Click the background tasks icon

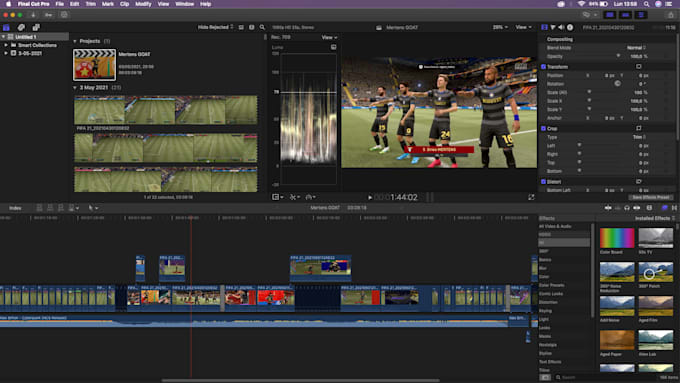pyautogui.click(x=64, y=15)
